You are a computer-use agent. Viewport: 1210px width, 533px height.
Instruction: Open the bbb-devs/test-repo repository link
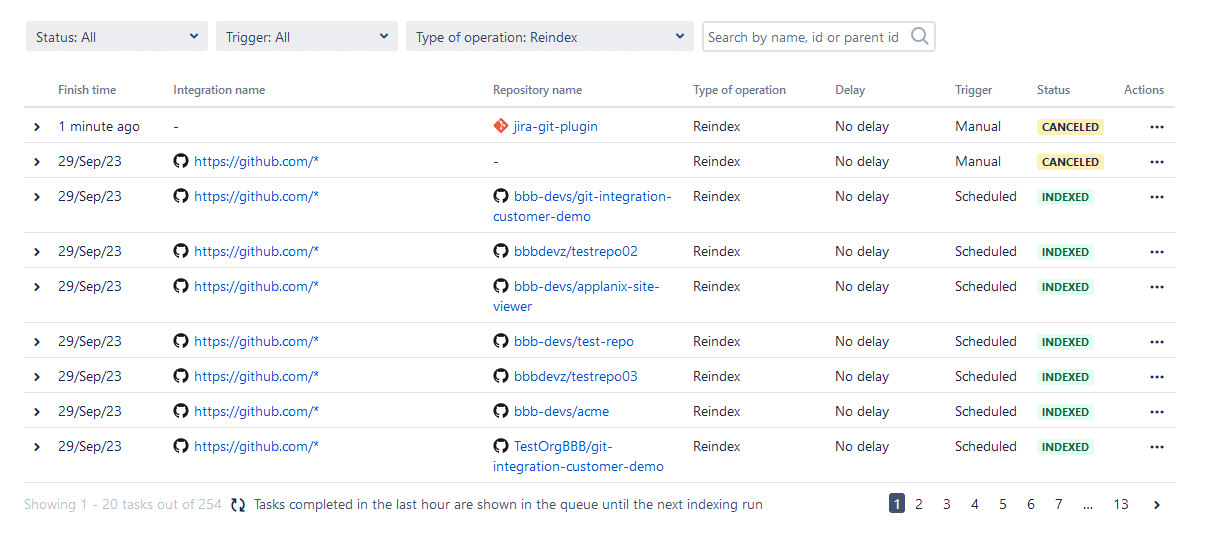point(574,342)
